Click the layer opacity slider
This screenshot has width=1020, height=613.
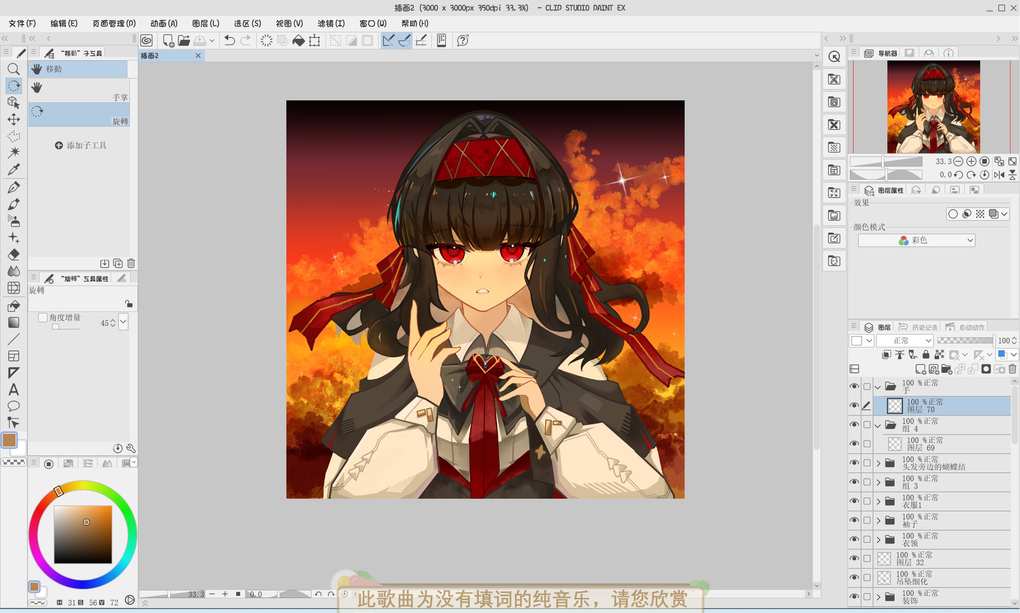965,340
